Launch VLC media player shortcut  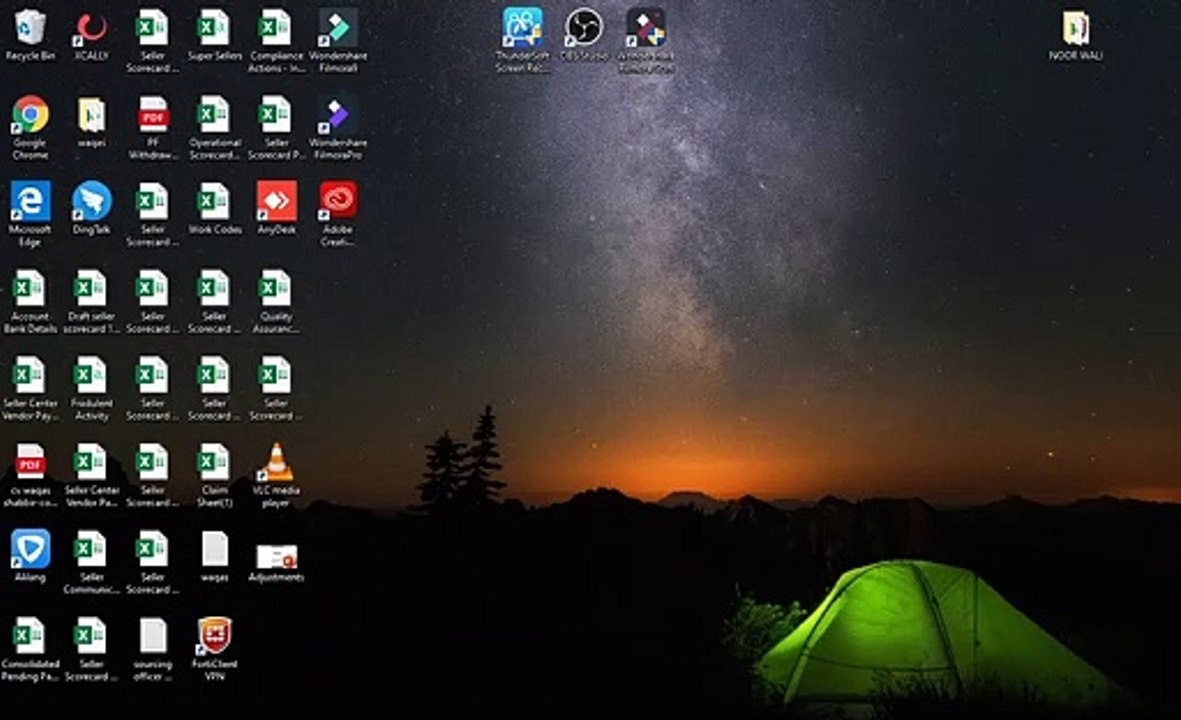pyautogui.click(x=276, y=462)
